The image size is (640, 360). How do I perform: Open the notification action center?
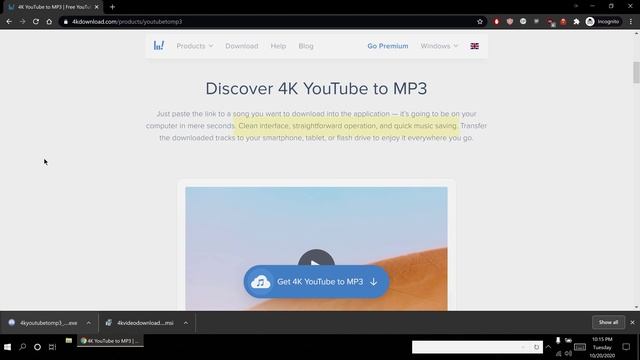[x=626, y=347]
